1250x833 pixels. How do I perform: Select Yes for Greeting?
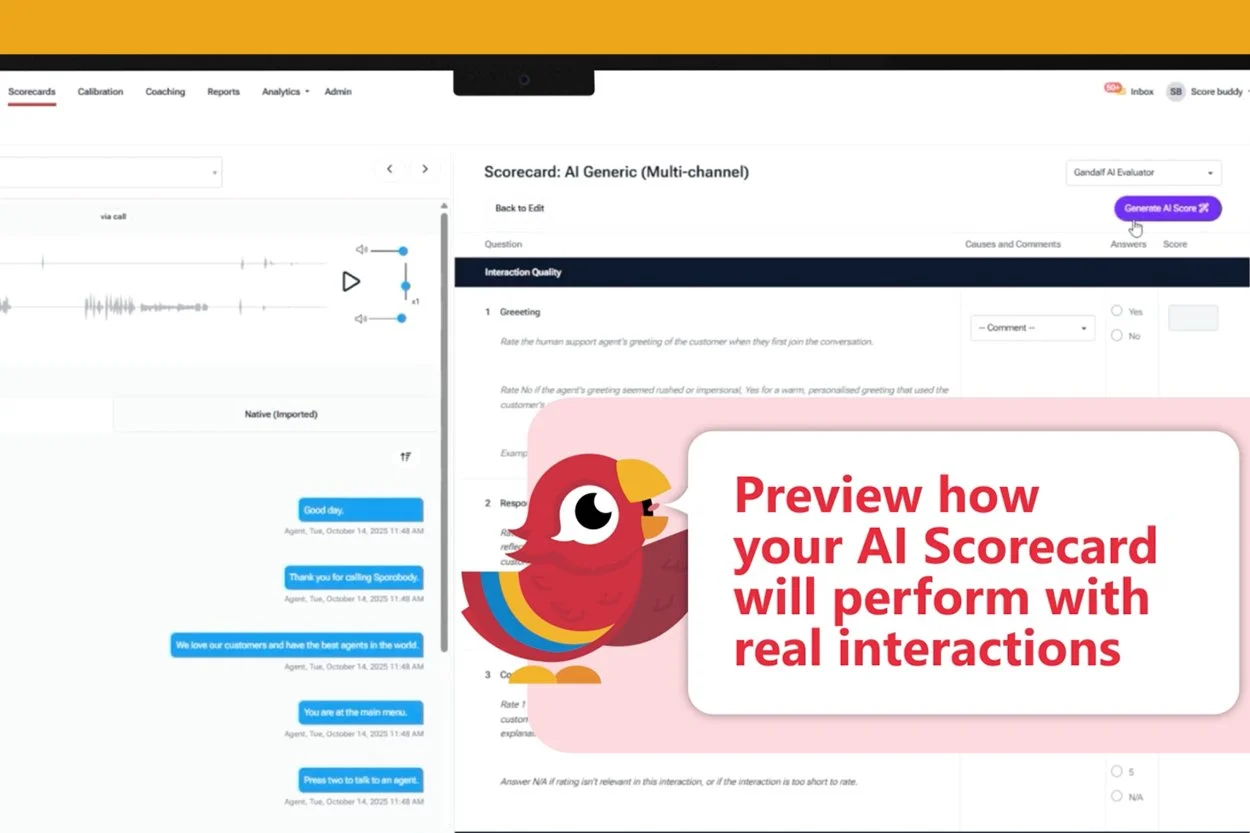pyautogui.click(x=1117, y=311)
